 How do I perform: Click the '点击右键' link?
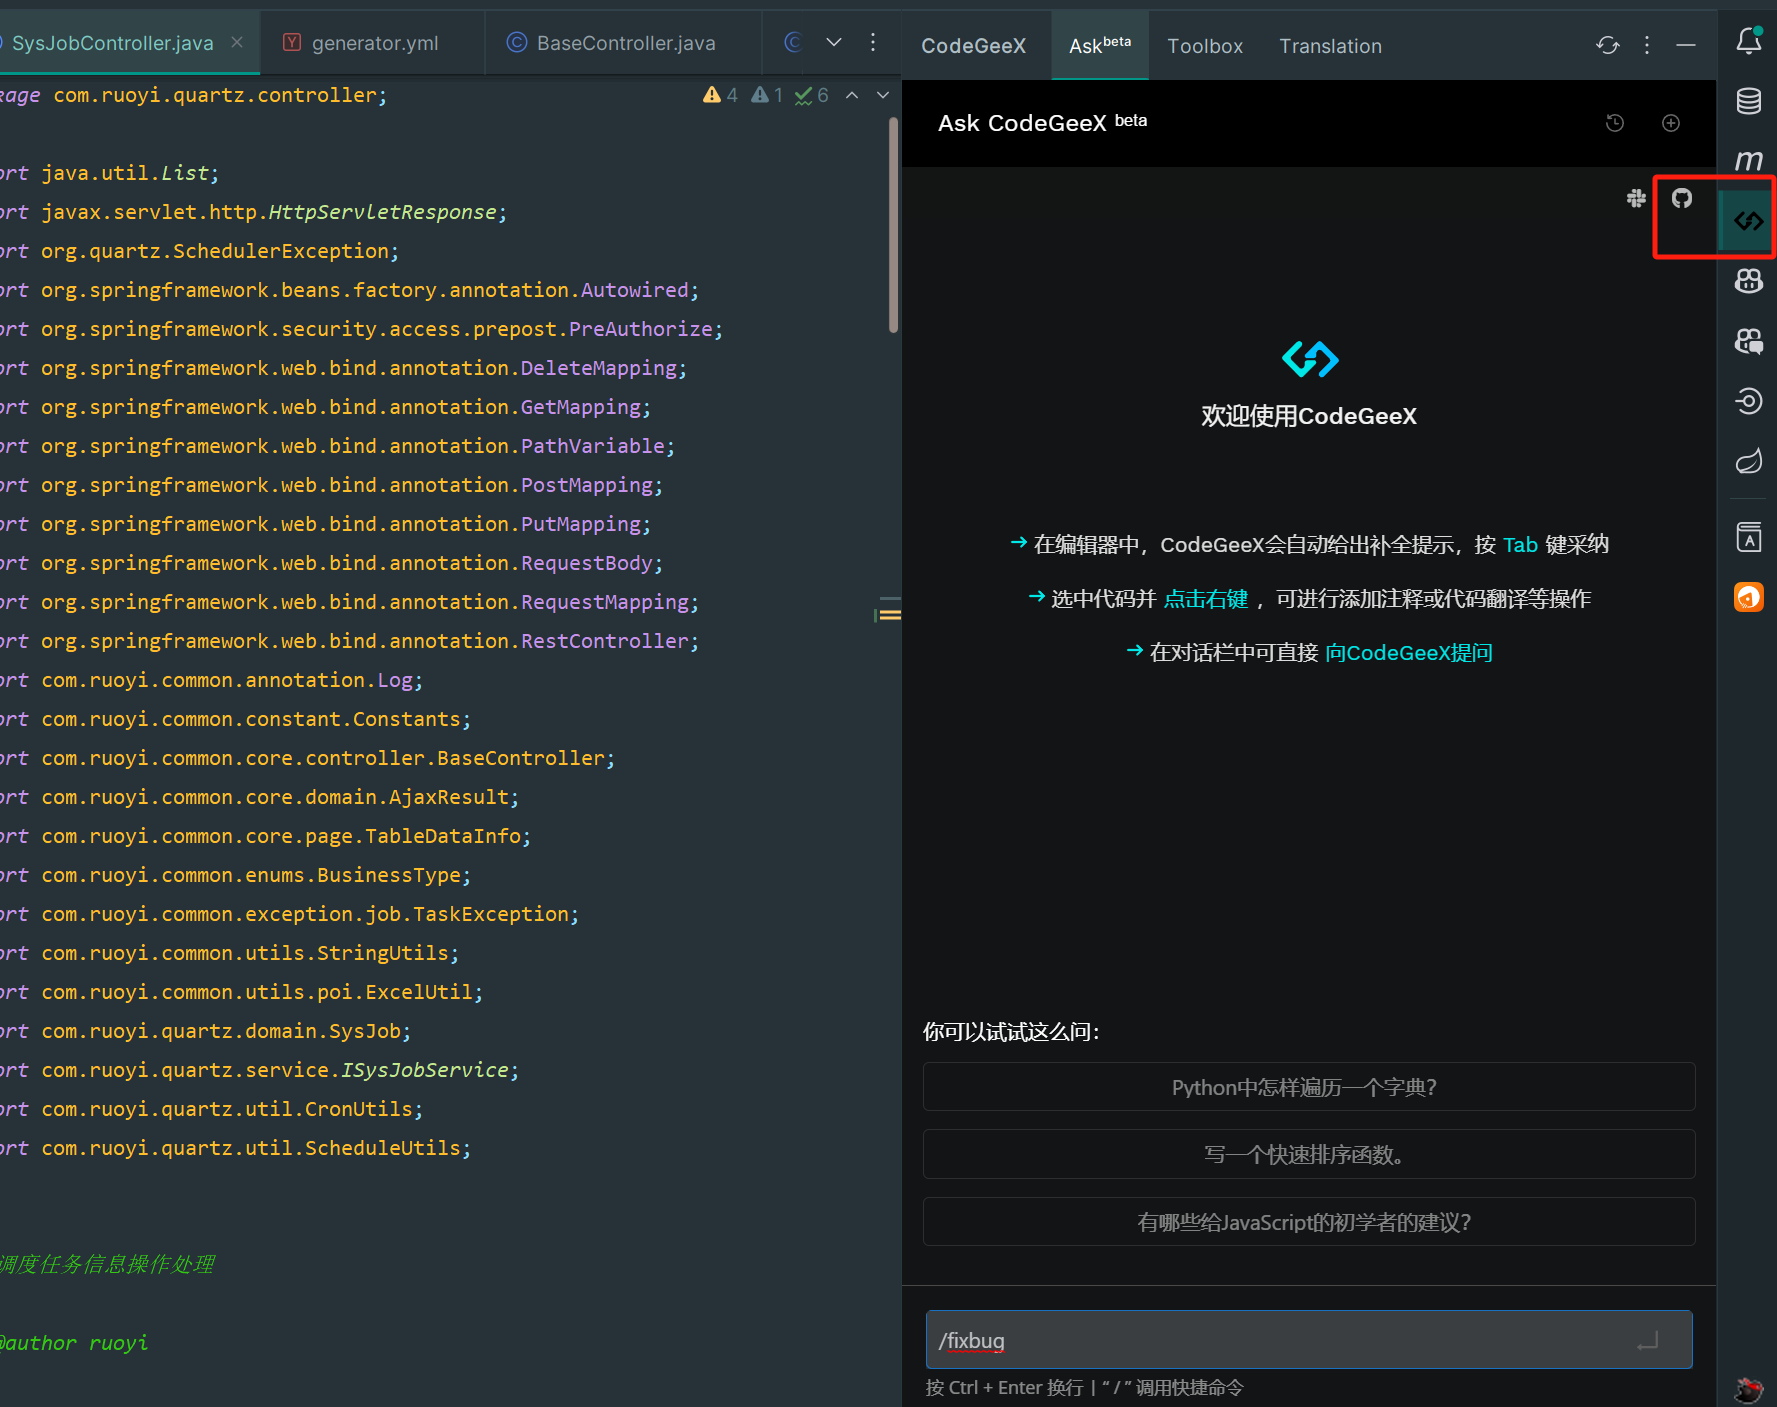point(1206,599)
